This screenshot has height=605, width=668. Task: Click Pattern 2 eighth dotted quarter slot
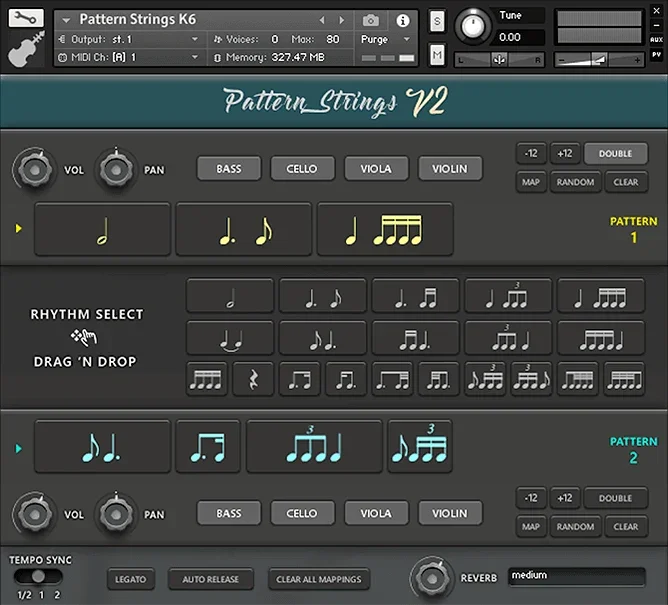(x=102, y=447)
